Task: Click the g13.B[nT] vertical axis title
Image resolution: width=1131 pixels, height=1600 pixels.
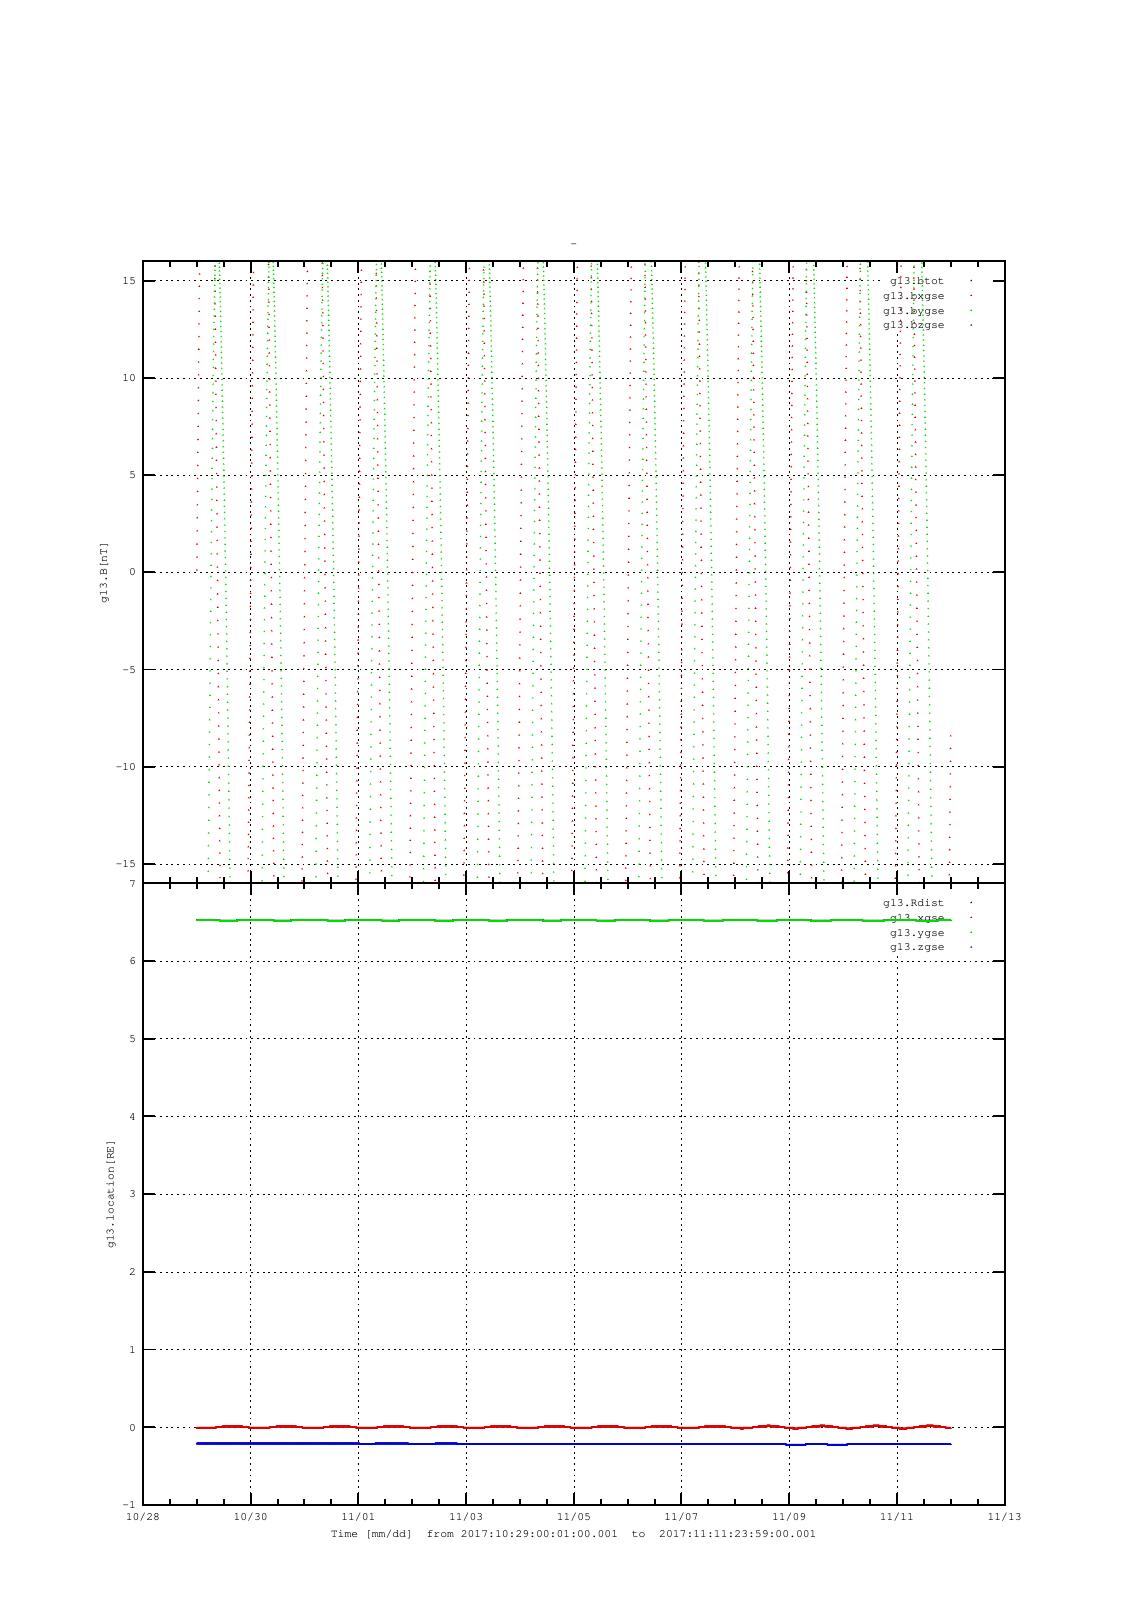Action: [x=104, y=572]
